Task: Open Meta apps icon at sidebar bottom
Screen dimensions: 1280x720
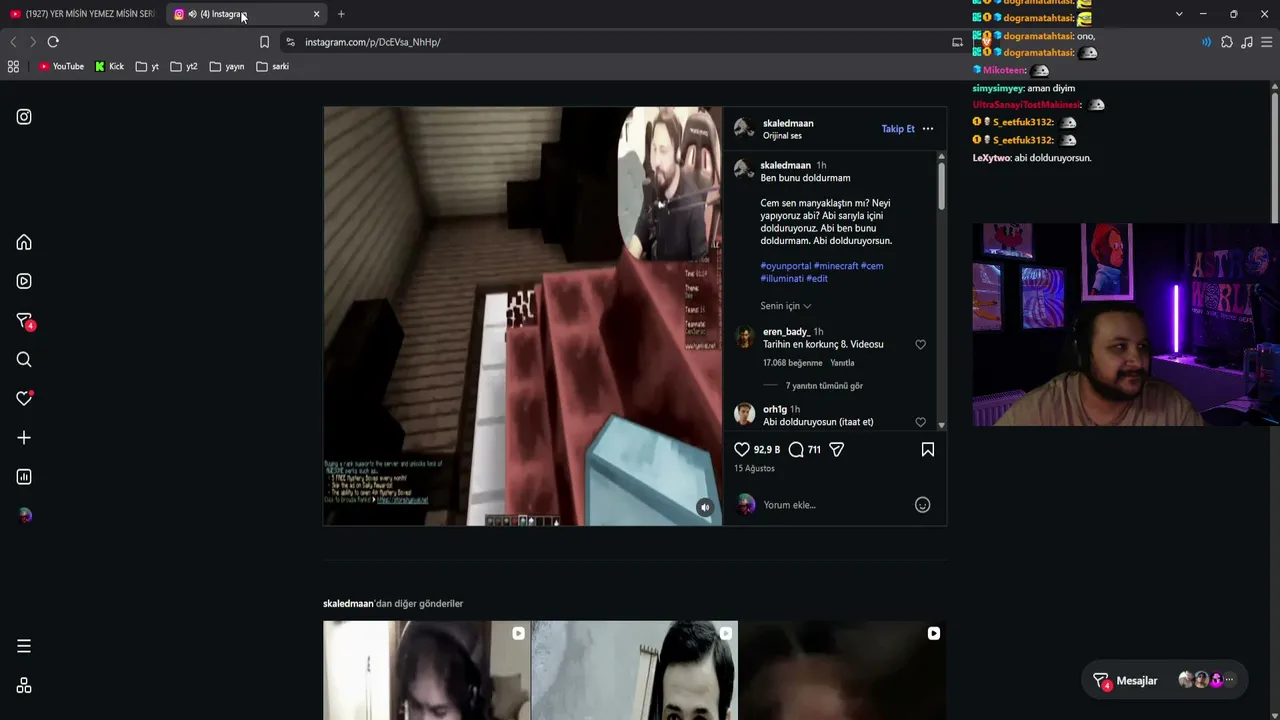Action: (x=24, y=686)
